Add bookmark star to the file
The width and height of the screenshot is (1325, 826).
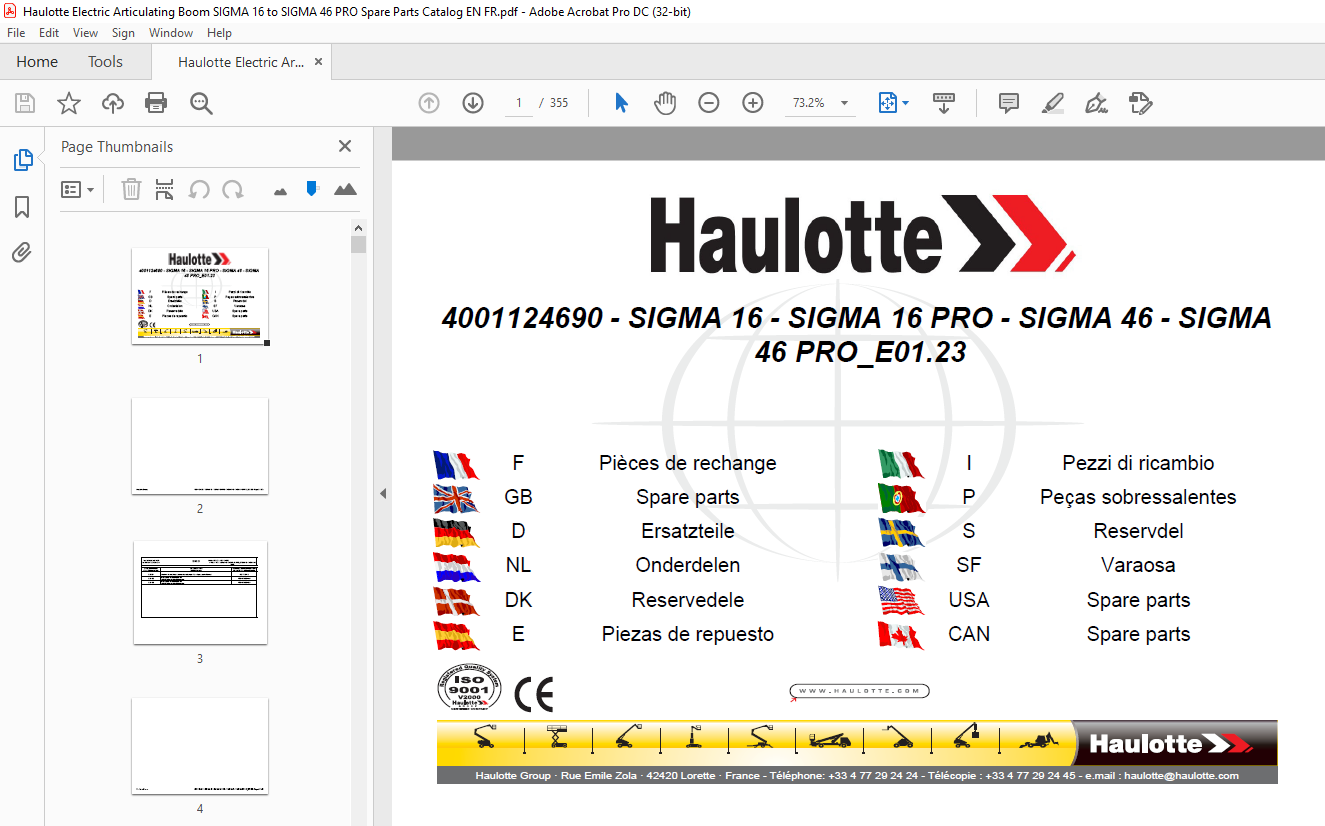point(68,103)
